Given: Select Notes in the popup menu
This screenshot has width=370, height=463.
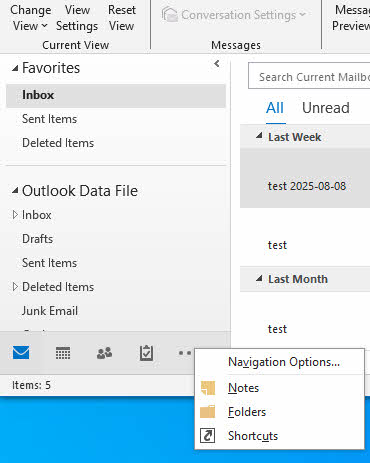Looking at the screenshot, I should [279, 388].
